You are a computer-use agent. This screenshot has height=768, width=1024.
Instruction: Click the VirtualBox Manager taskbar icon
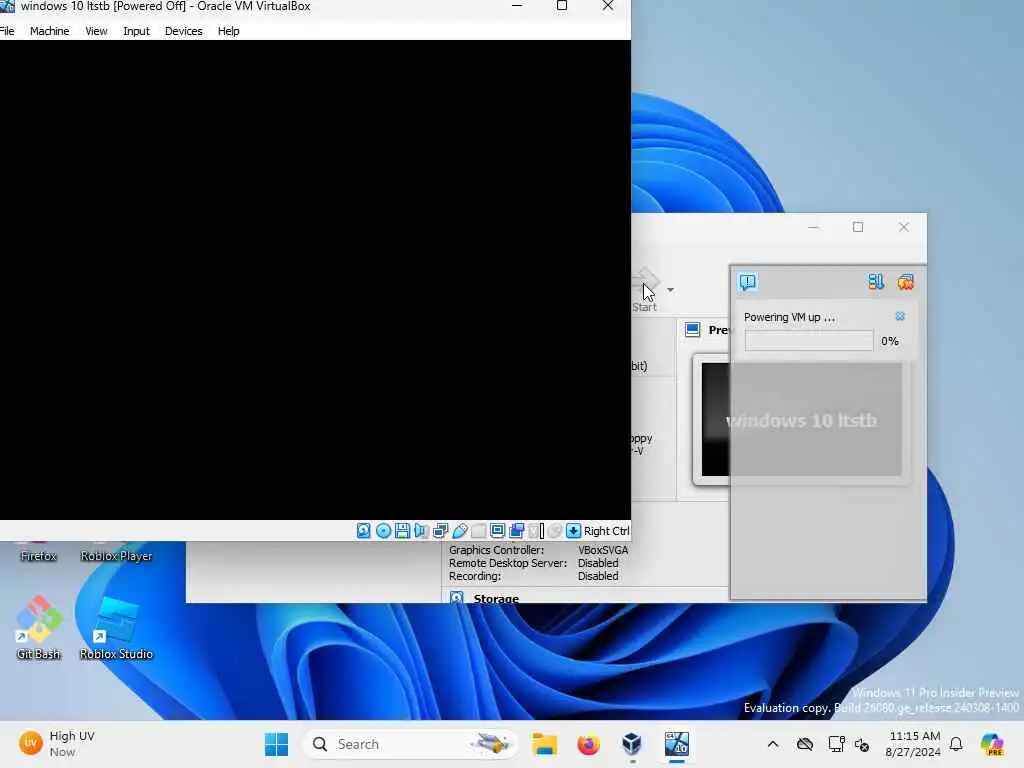[x=632, y=744]
